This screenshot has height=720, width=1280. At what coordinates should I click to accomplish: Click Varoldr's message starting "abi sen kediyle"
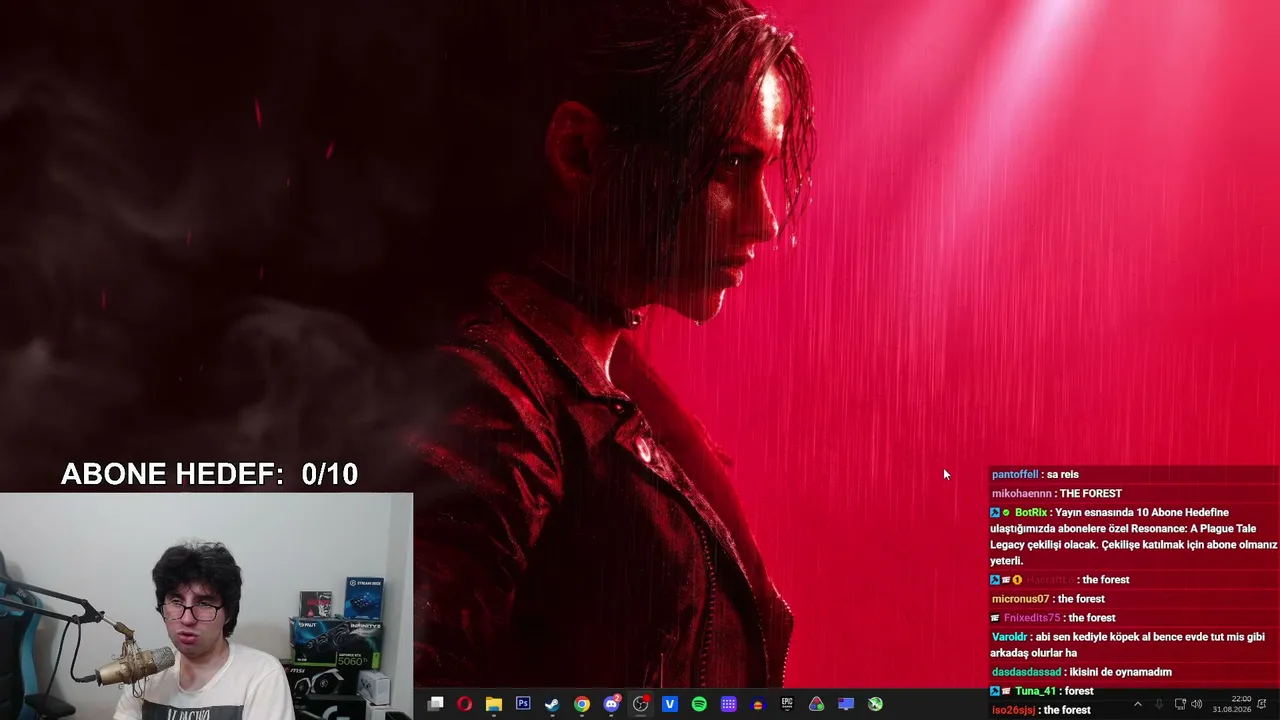1128,645
